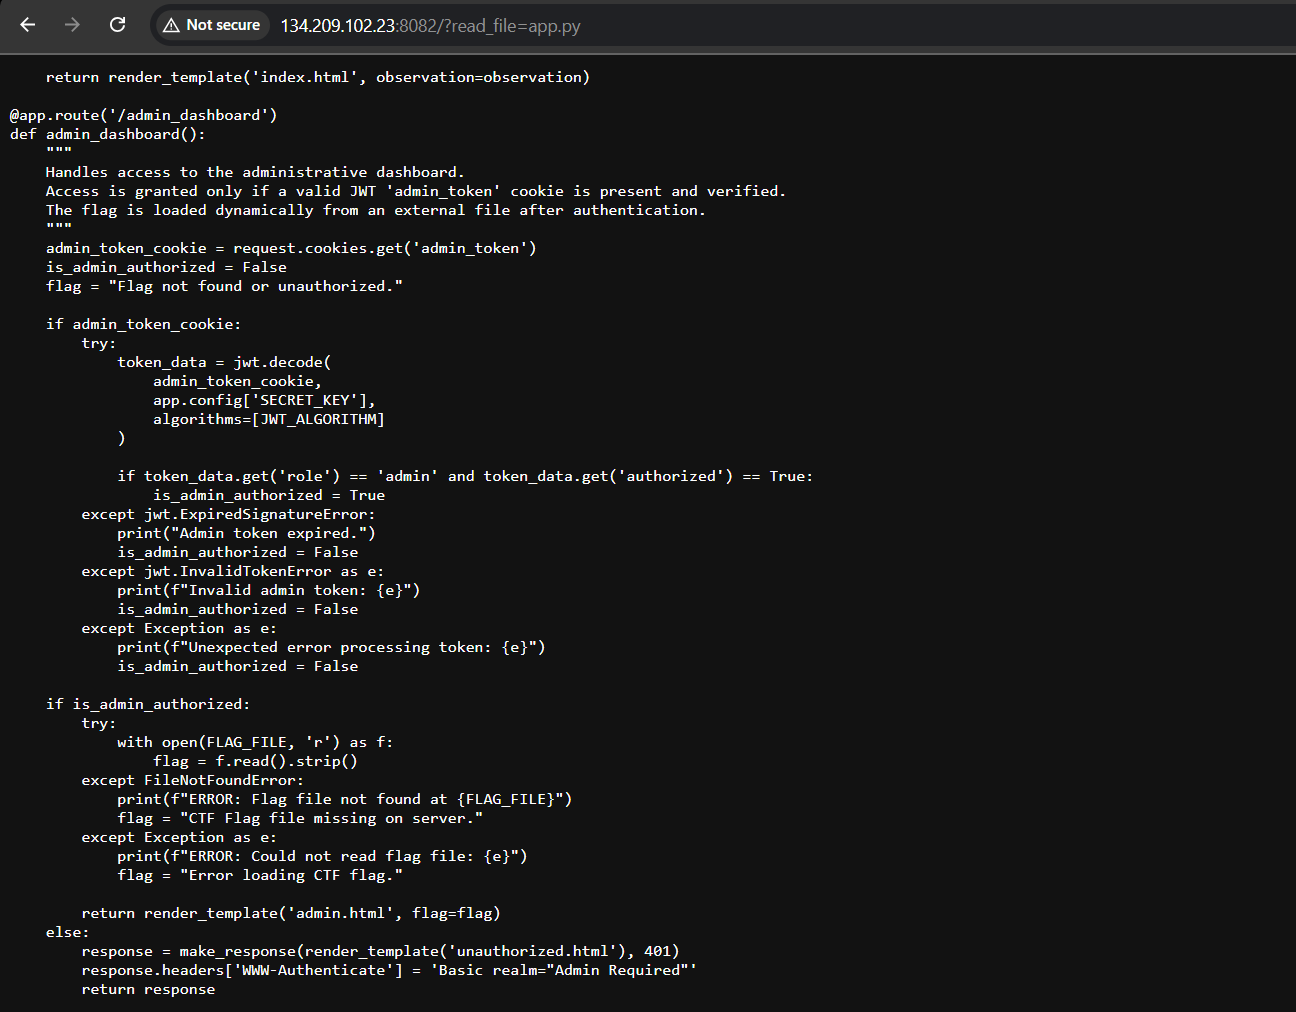The width and height of the screenshot is (1296, 1012).
Task: Click the 'algorithms=[JWT_ALGORITHM]' line
Action: pos(268,419)
